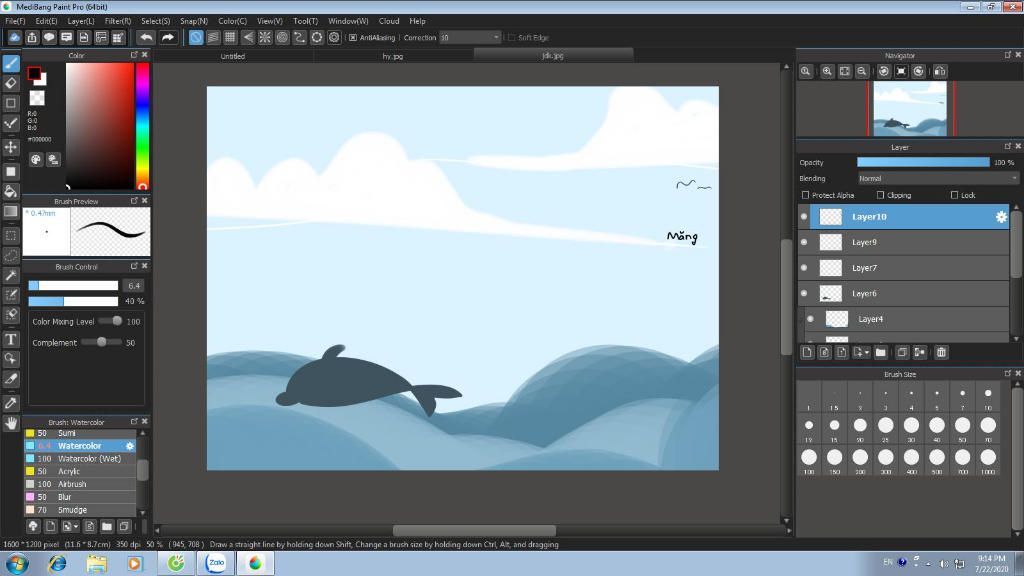
Task: Select the Blur brush
Action: pyautogui.click(x=80, y=497)
